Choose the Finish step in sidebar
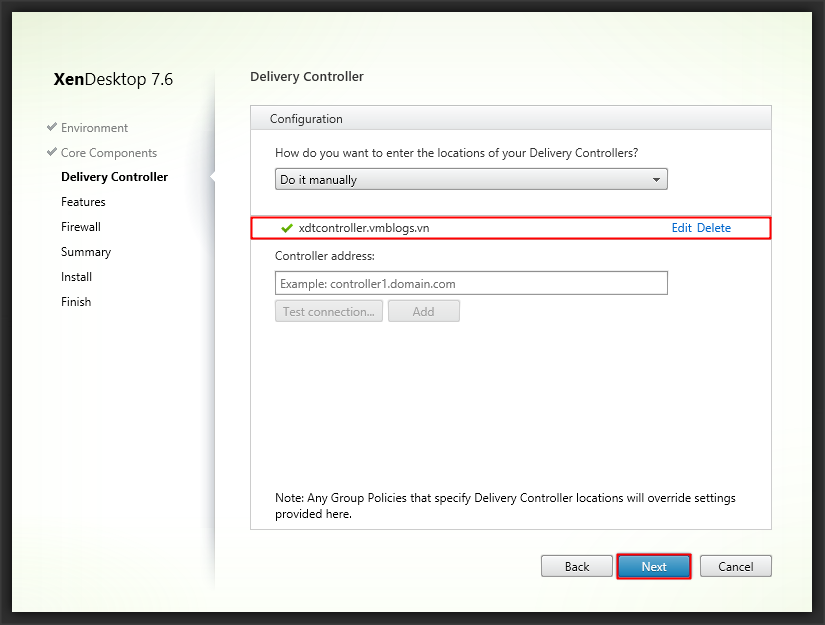825x625 pixels. 76,302
